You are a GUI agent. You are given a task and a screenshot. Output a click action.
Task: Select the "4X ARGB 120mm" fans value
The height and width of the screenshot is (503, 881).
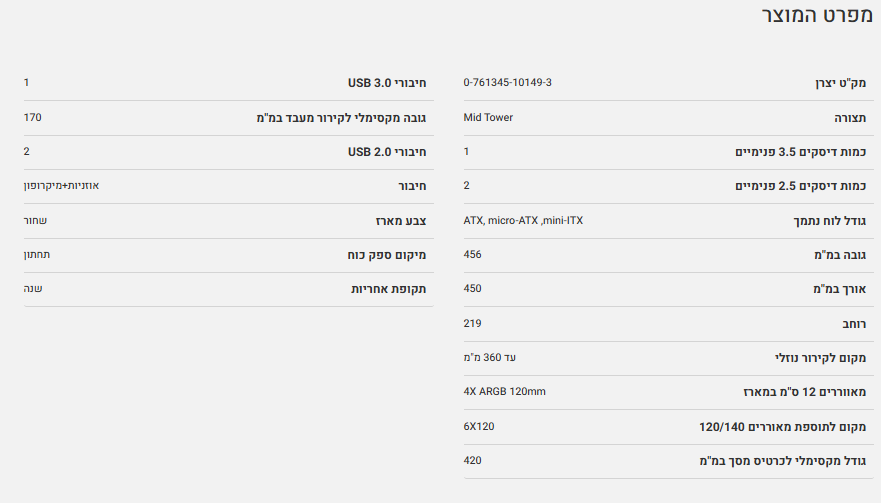pos(505,391)
